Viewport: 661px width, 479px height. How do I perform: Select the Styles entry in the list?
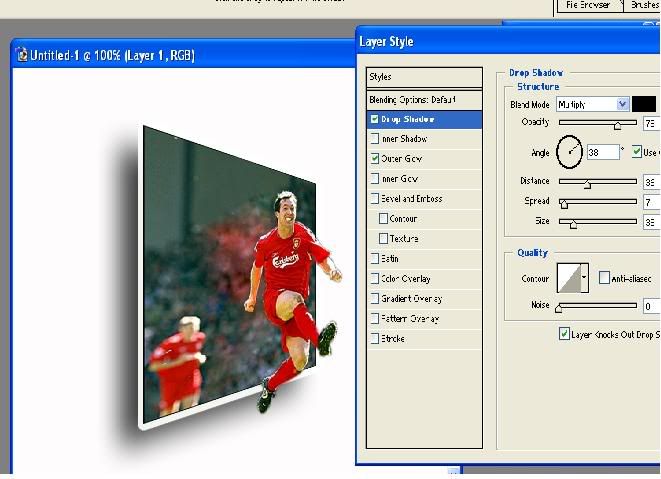(x=424, y=77)
